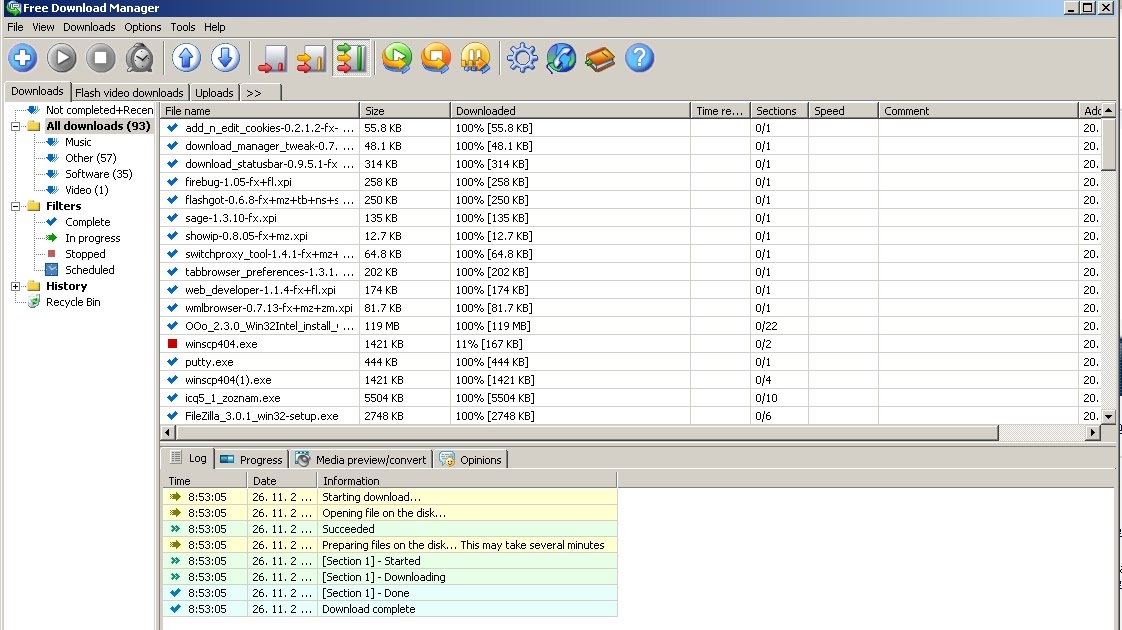Image resolution: width=1122 pixels, height=630 pixels.
Task: Click the blue question mark help icon
Action: click(639, 58)
